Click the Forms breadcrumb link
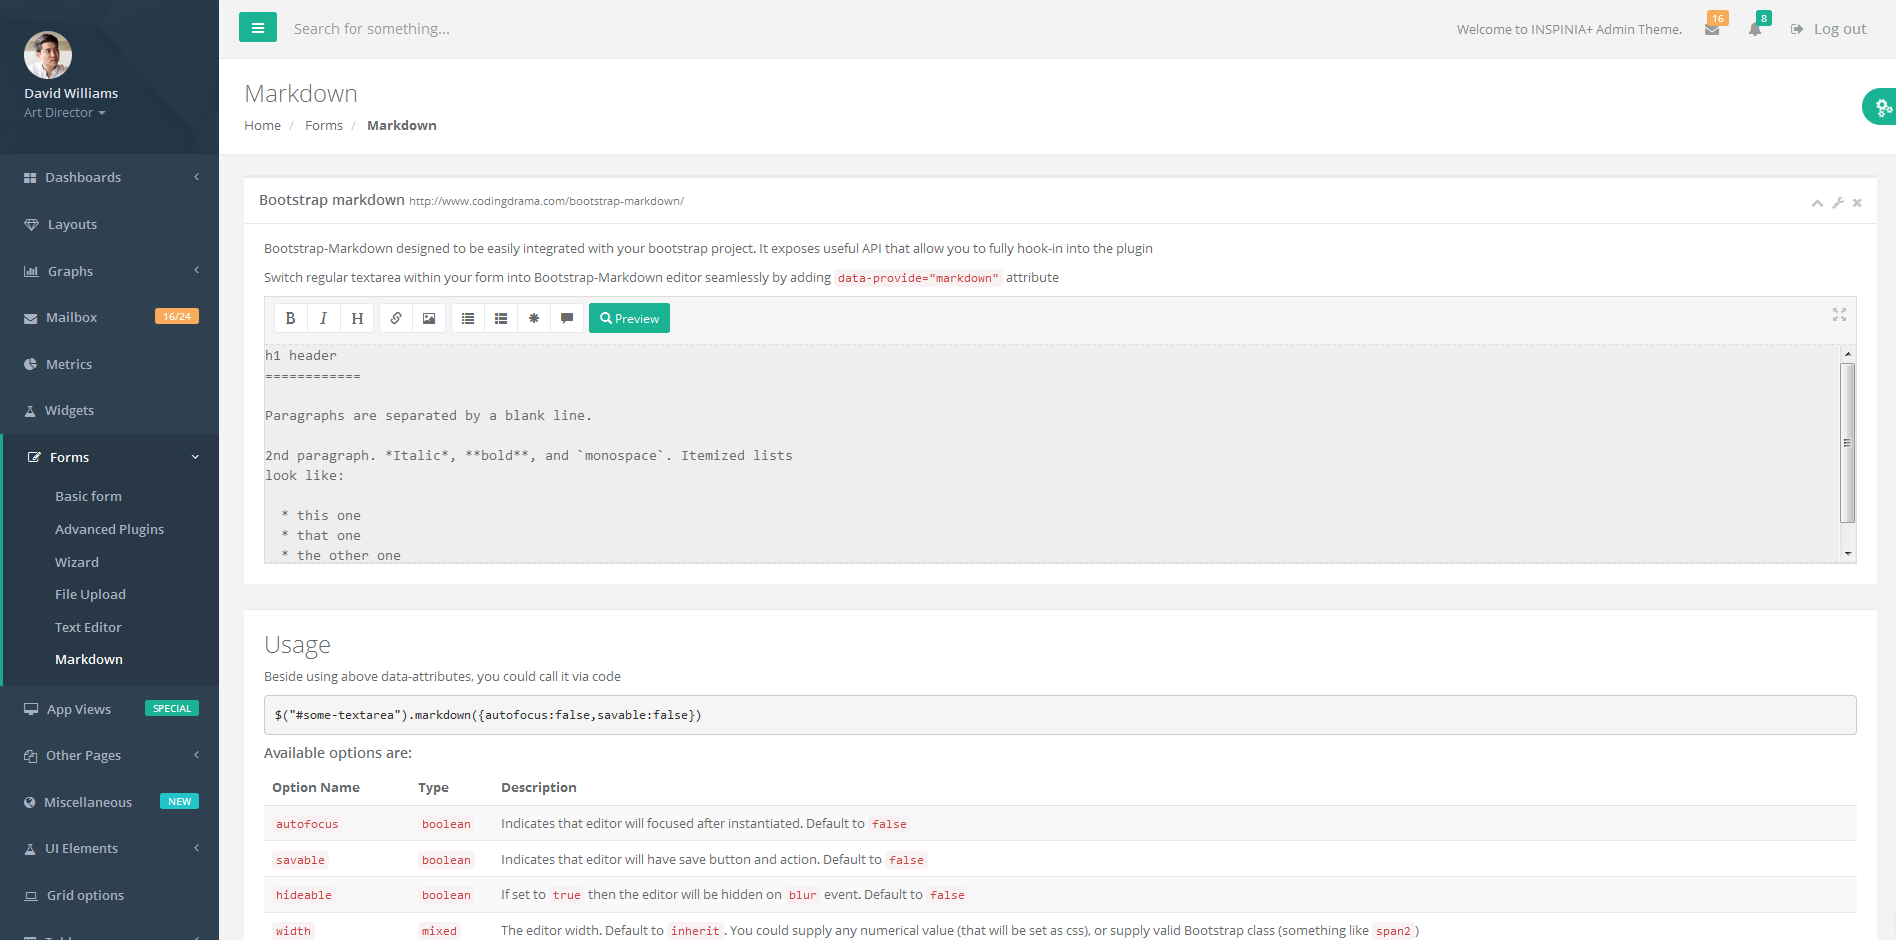1896x940 pixels. pos(324,125)
